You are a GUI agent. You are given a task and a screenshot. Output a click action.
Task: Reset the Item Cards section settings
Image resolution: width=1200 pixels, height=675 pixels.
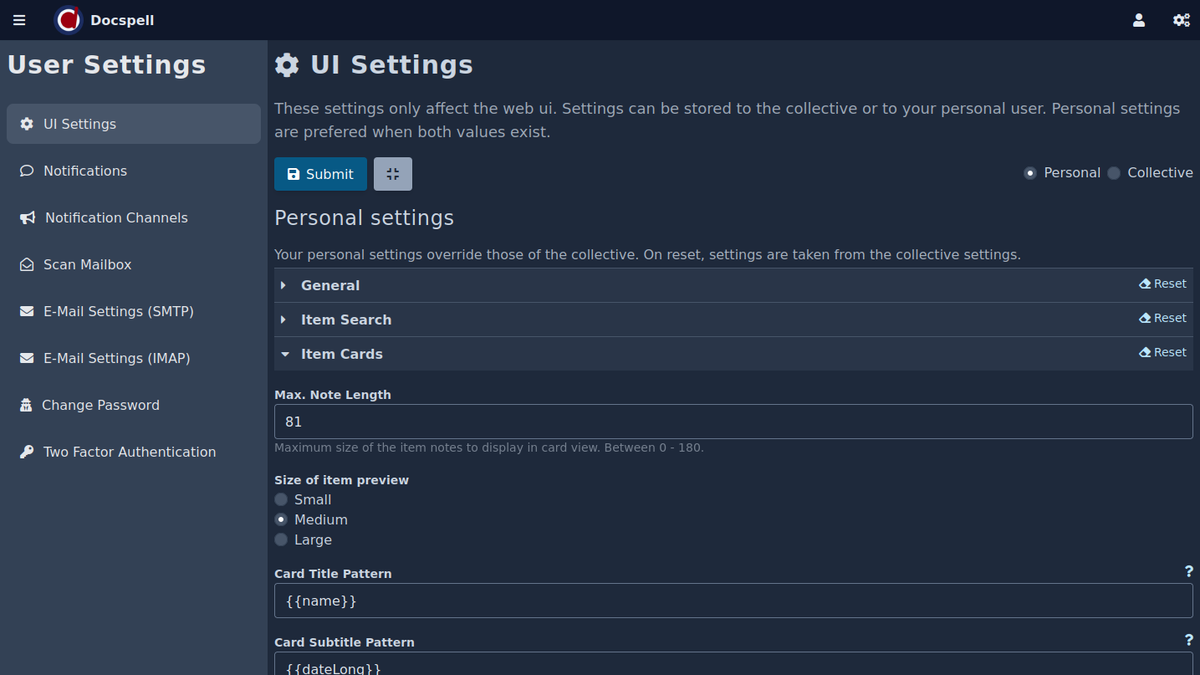(1162, 352)
